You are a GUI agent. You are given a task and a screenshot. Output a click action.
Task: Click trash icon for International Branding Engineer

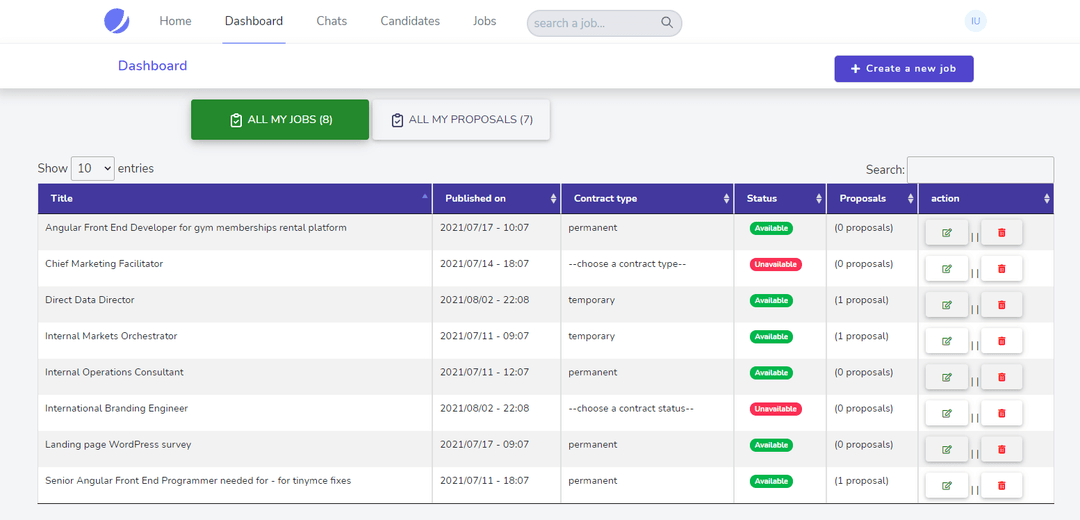[1001, 413]
